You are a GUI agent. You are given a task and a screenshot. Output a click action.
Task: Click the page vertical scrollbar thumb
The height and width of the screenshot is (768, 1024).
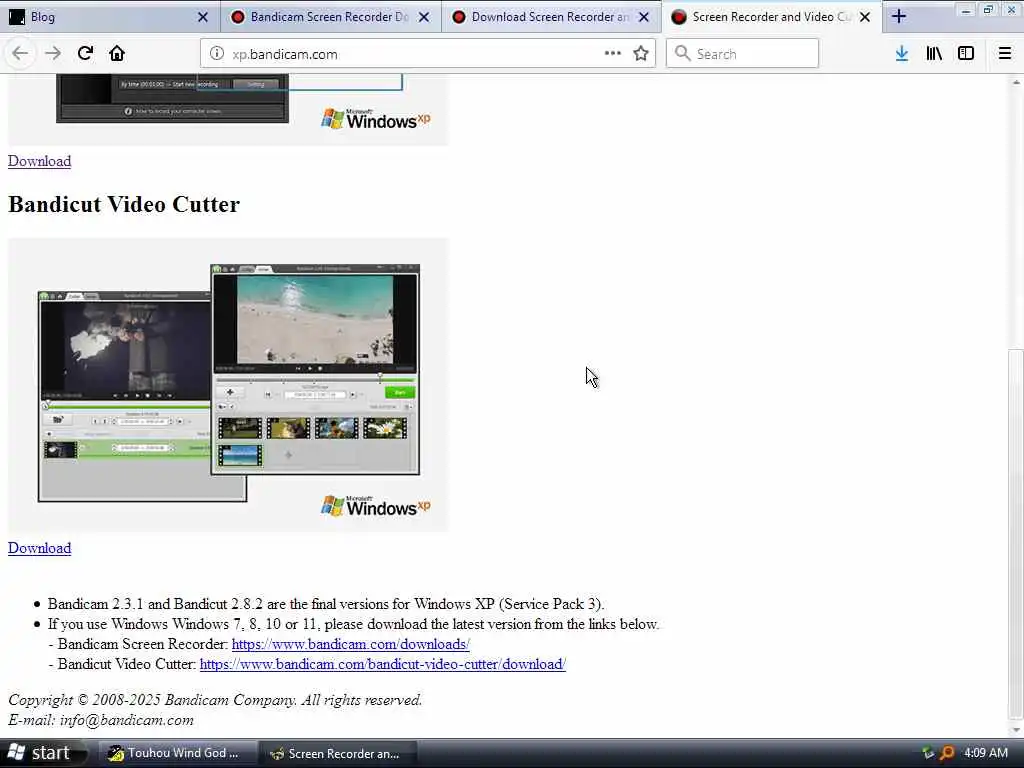tap(1016, 534)
